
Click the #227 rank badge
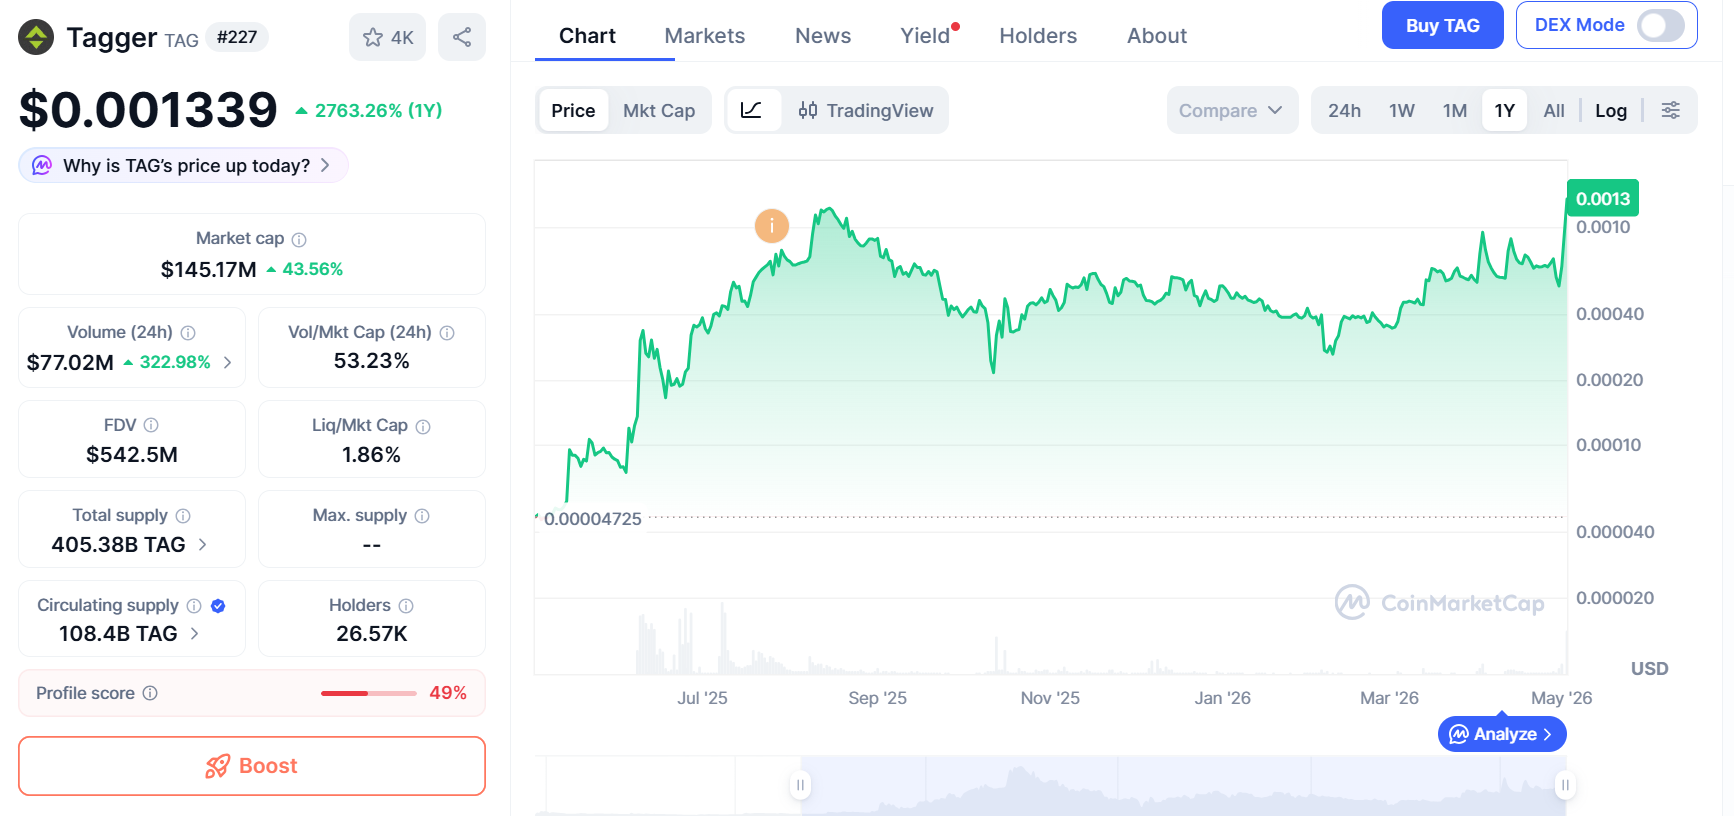(x=237, y=37)
